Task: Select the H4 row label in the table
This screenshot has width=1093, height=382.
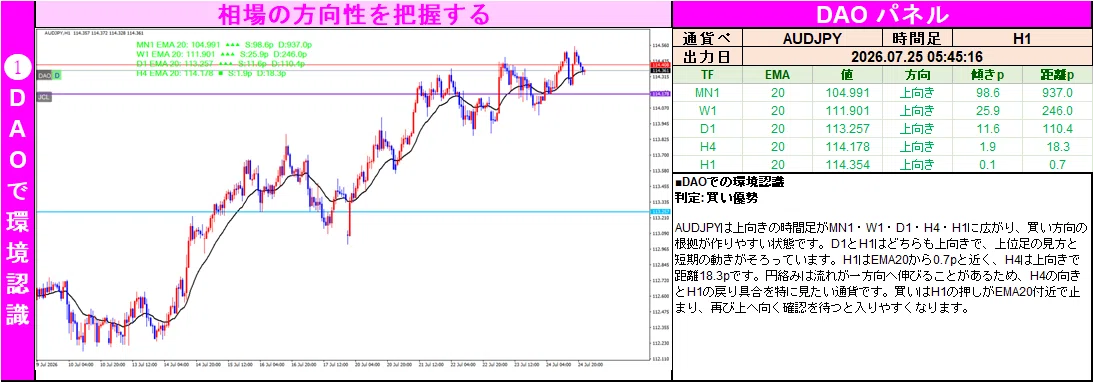Action: pos(708,147)
